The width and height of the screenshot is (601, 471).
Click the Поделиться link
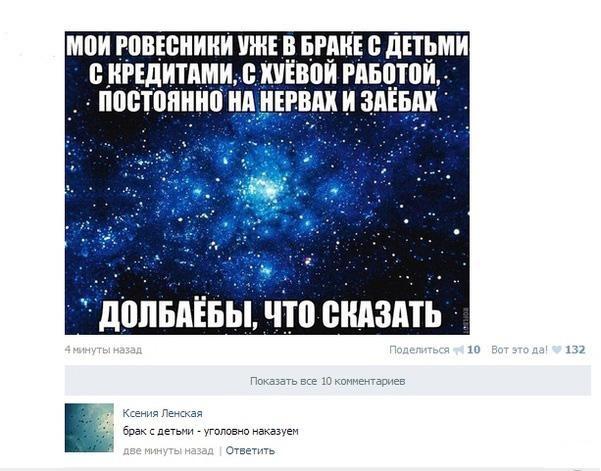click(419, 350)
